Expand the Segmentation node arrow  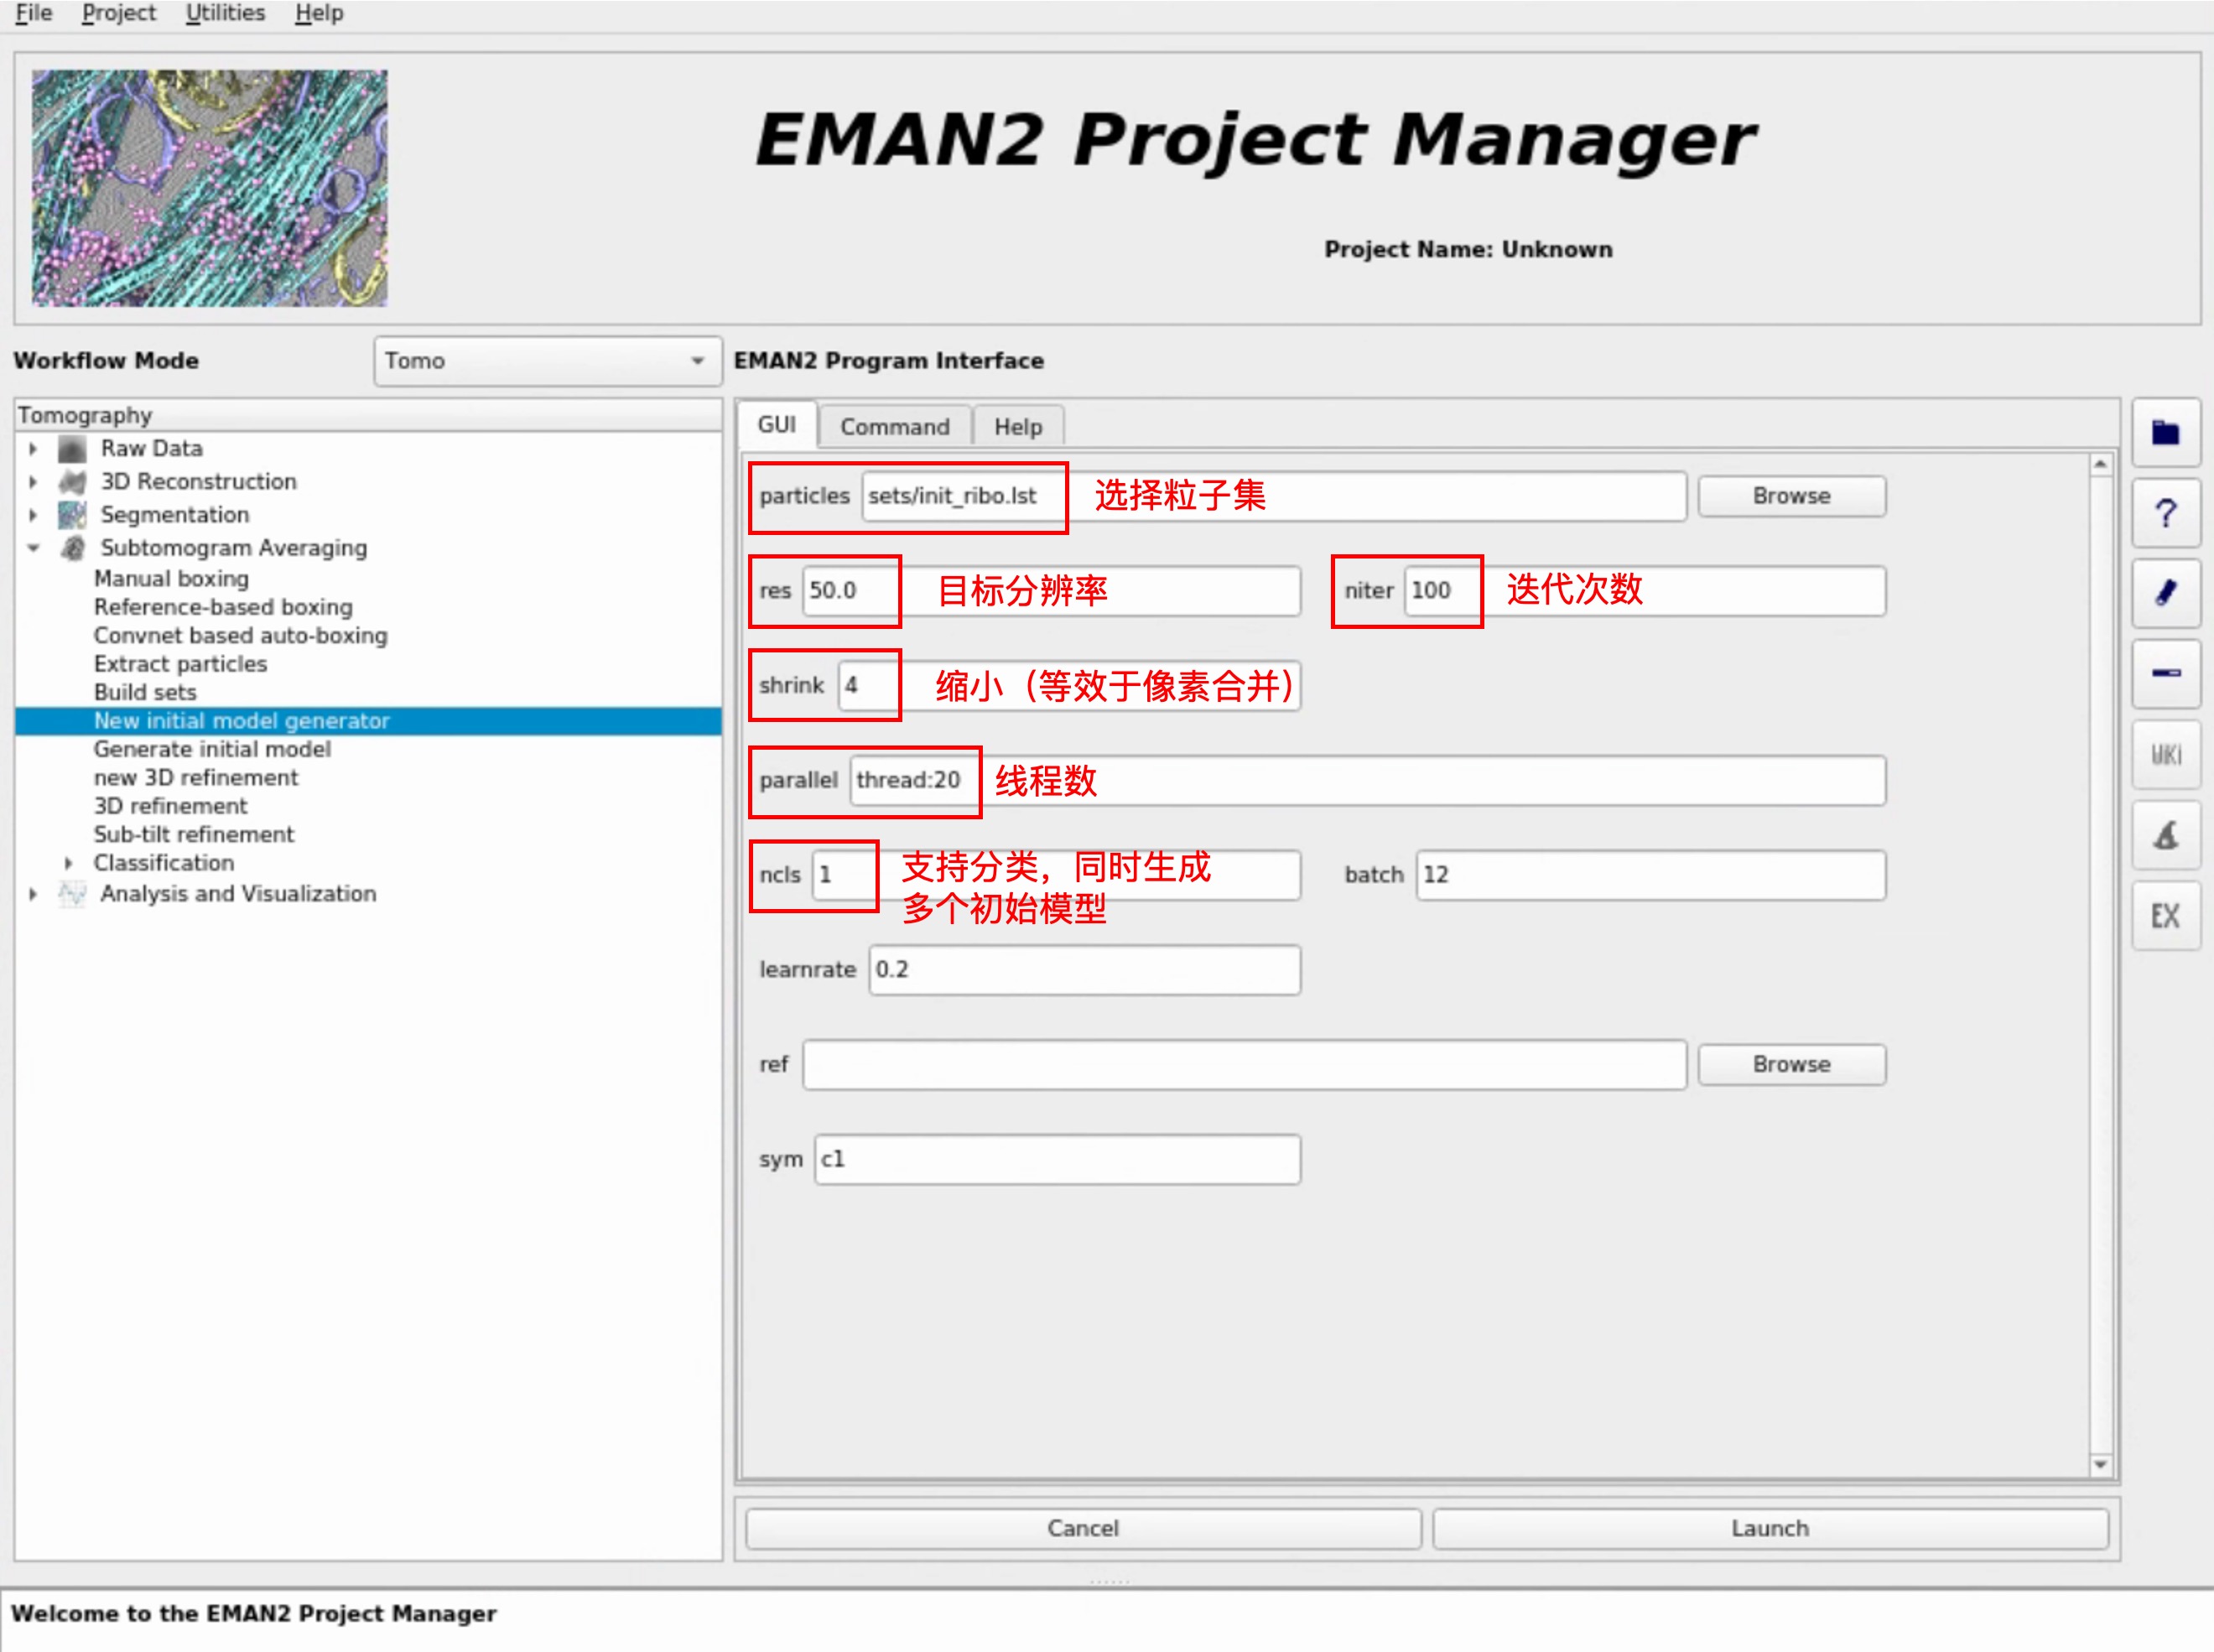click(x=33, y=515)
